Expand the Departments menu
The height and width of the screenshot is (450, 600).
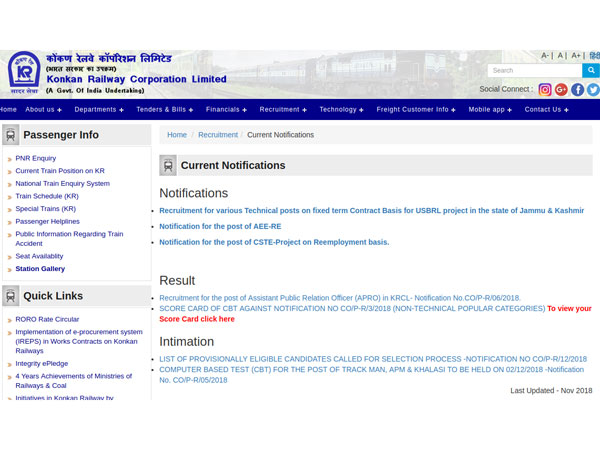click(99, 109)
